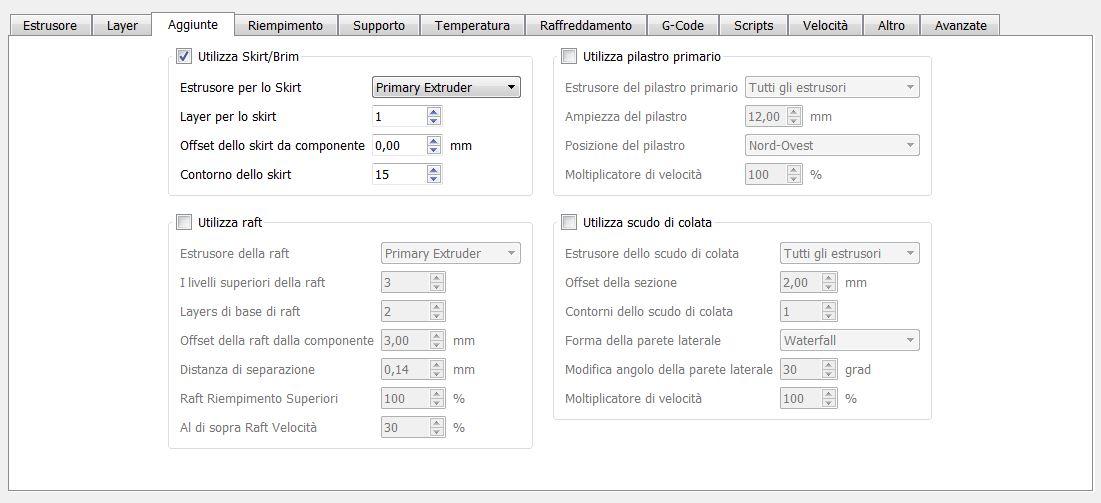The width and height of the screenshot is (1101, 503).
Task: Increase Contorno dello skirt value
Action: [433, 170]
